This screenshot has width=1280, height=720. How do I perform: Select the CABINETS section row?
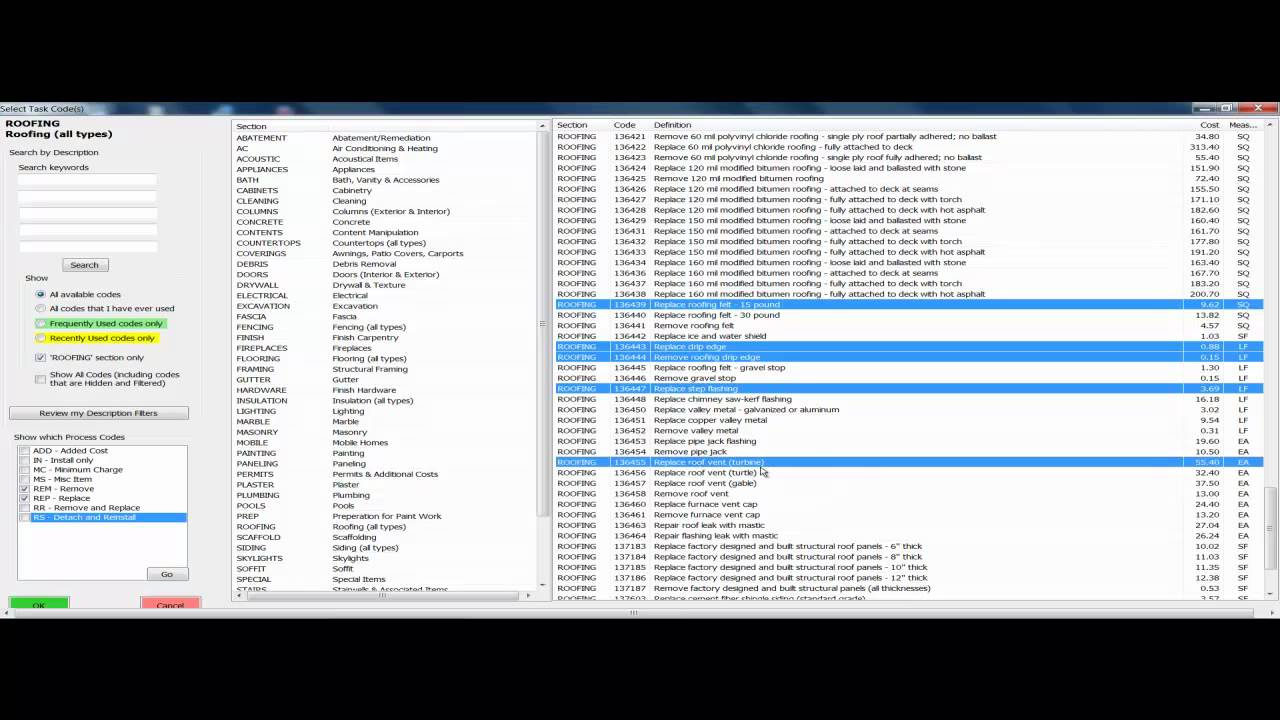(385, 191)
